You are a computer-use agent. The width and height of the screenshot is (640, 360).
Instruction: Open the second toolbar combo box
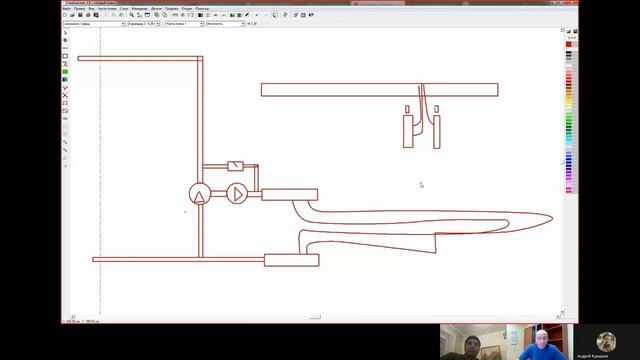click(144, 24)
